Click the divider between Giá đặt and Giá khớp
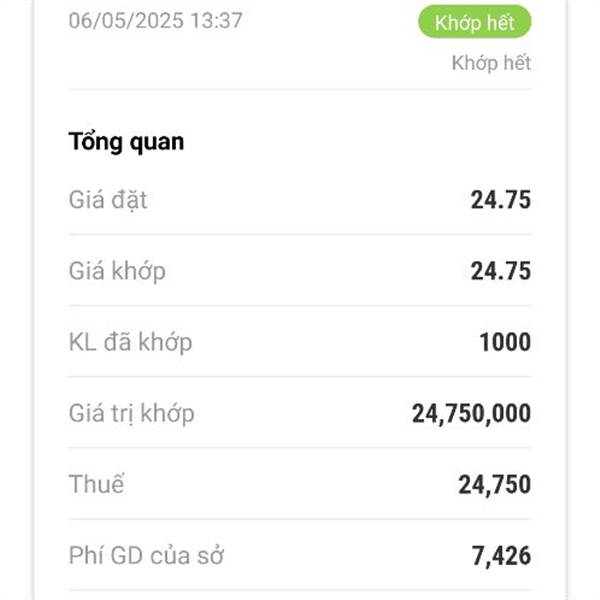 300,234
